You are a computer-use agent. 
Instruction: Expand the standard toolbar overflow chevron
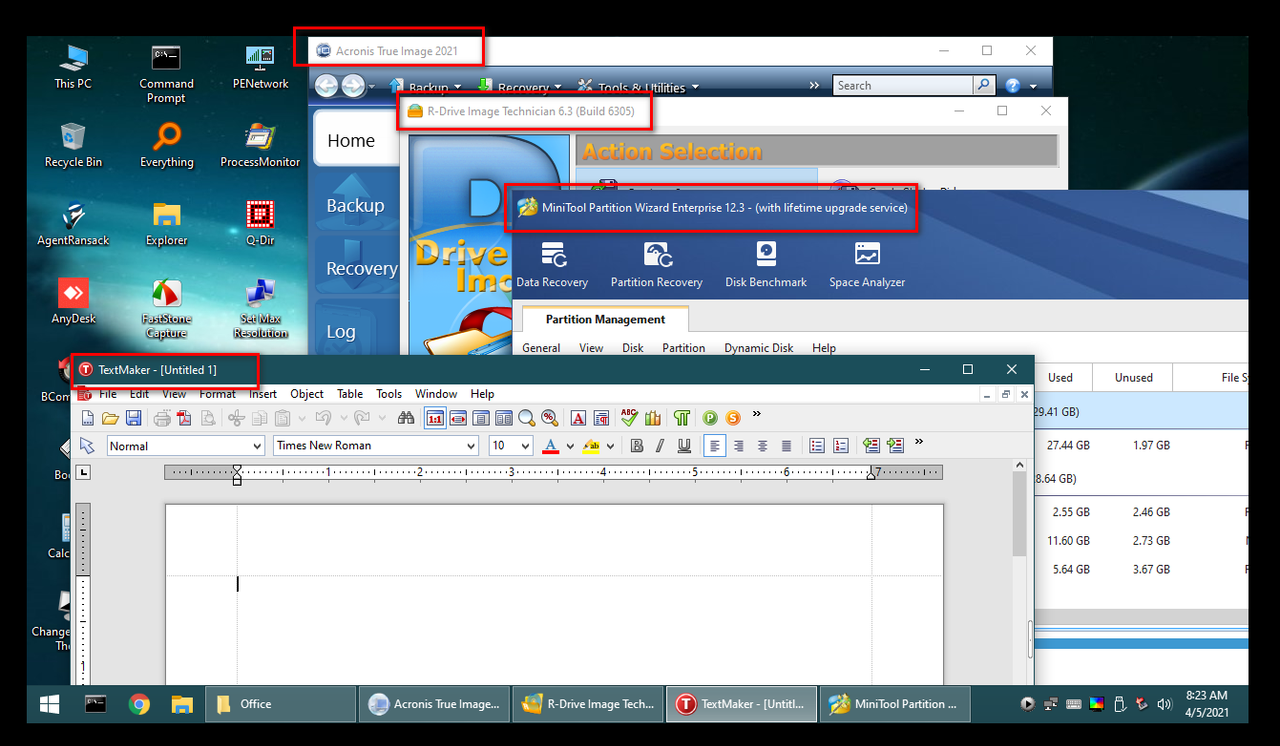pos(757,414)
